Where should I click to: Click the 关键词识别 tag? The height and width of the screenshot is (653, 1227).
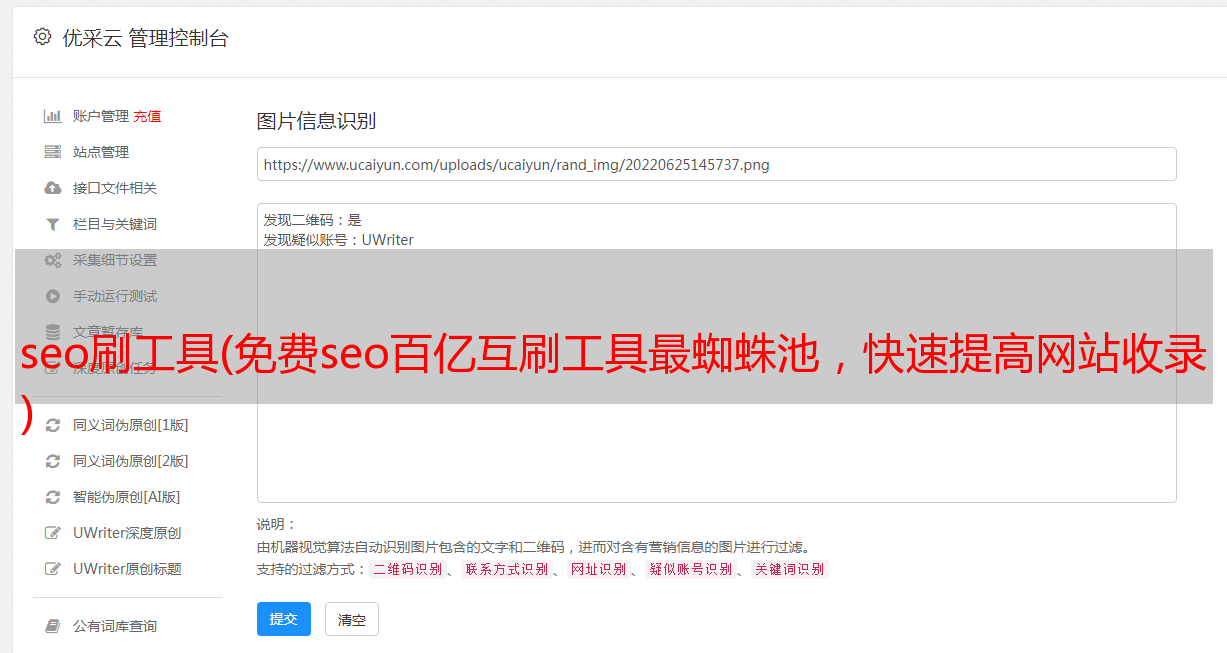tap(789, 569)
